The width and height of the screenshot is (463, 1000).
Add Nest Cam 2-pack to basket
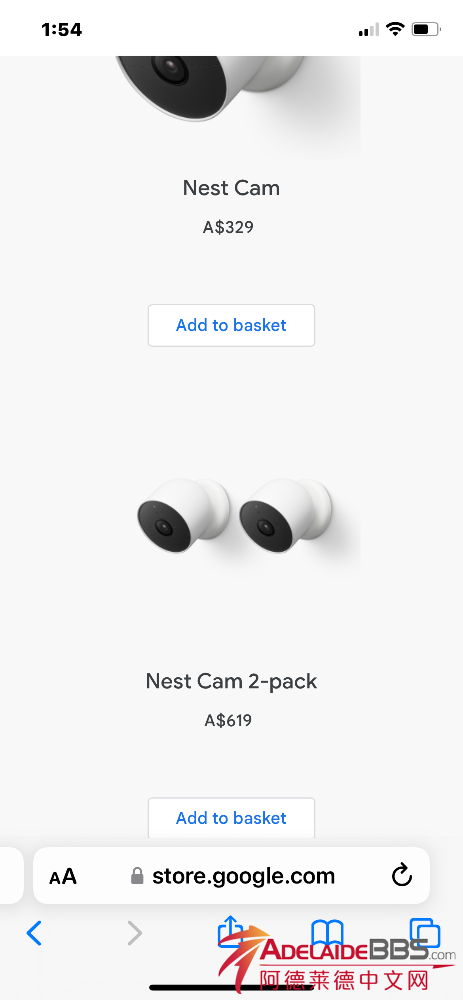(232, 818)
